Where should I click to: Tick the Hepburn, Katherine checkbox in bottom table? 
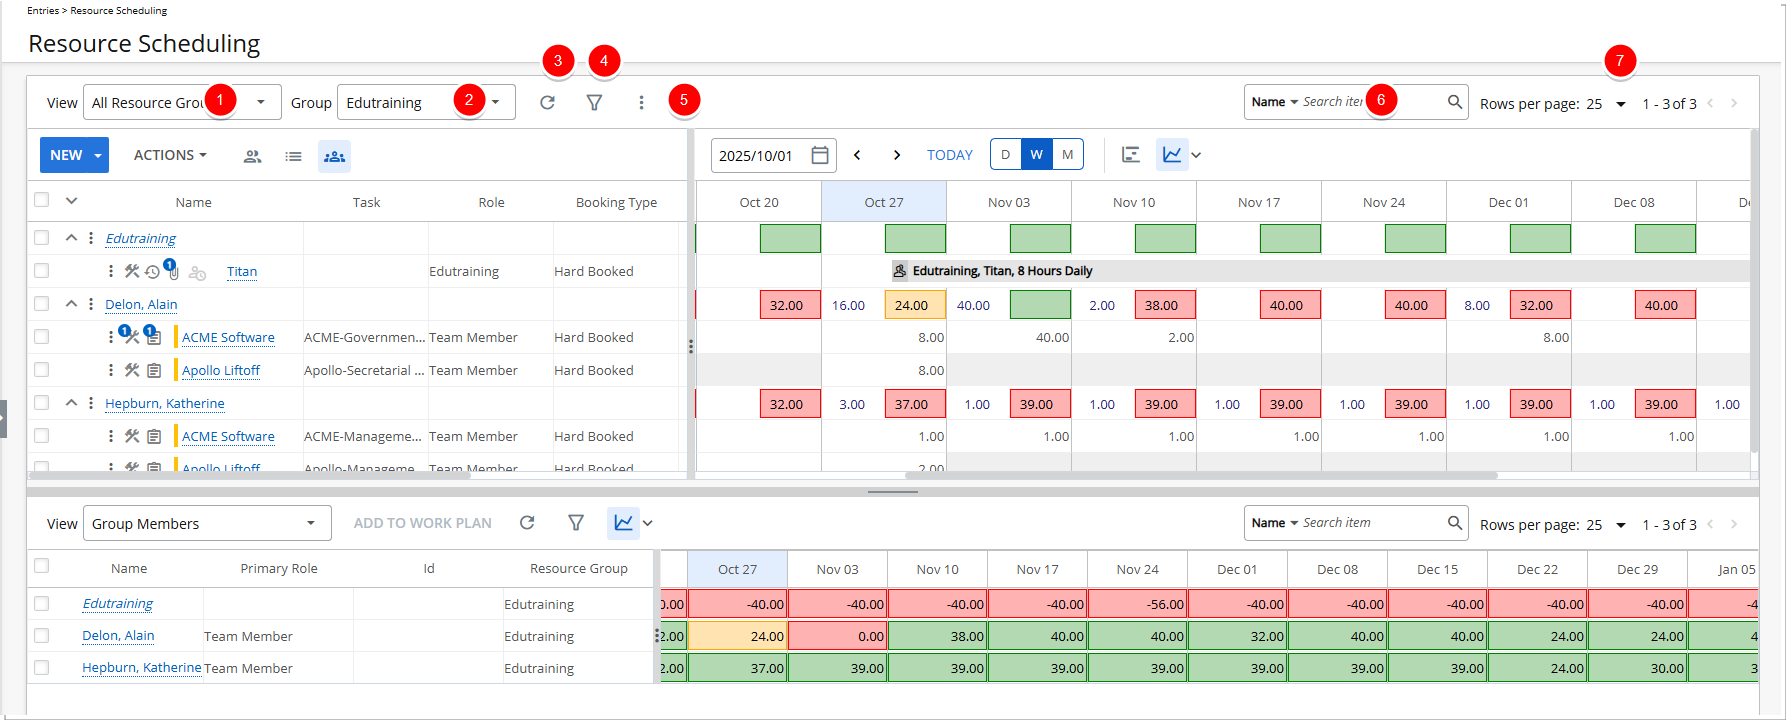41,668
